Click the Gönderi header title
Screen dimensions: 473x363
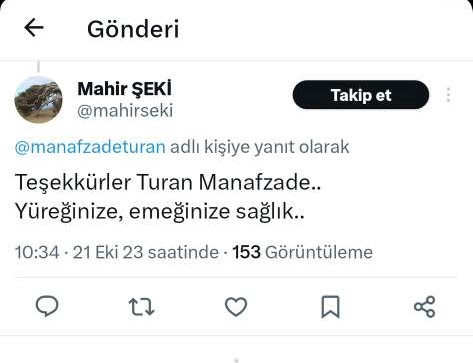[133, 29]
